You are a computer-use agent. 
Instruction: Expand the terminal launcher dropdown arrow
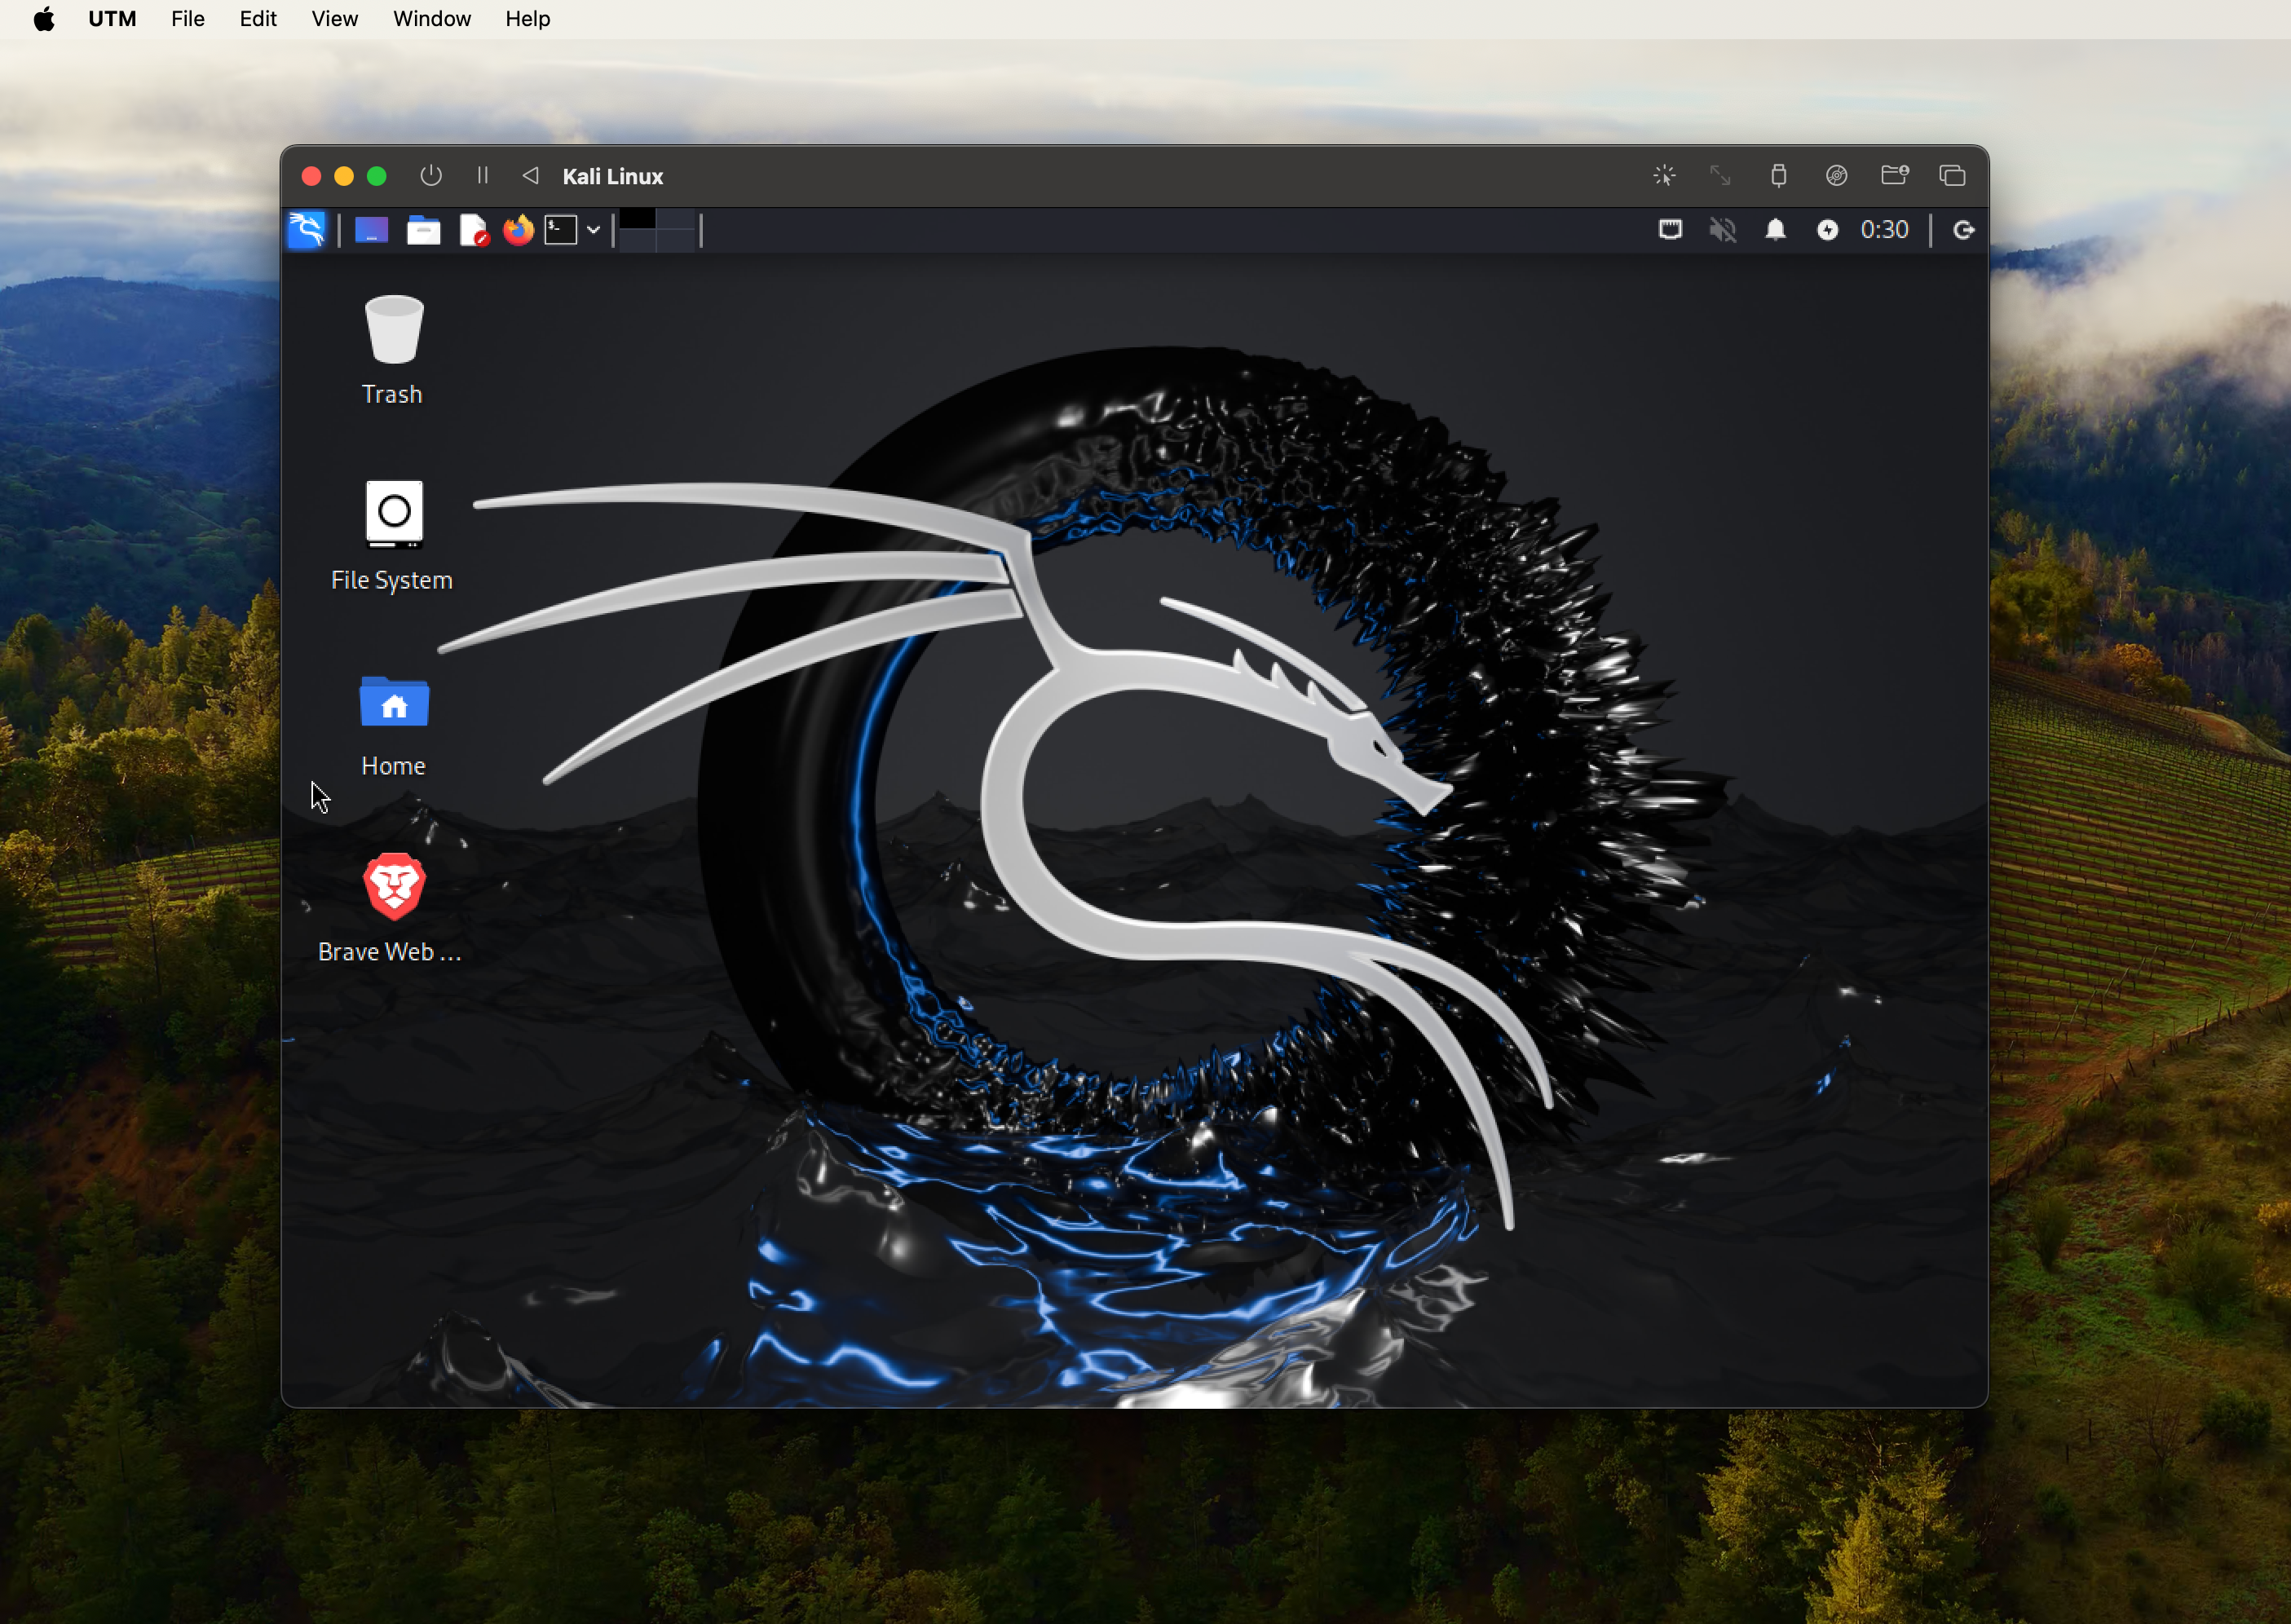pyautogui.click(x=593, y=230)
